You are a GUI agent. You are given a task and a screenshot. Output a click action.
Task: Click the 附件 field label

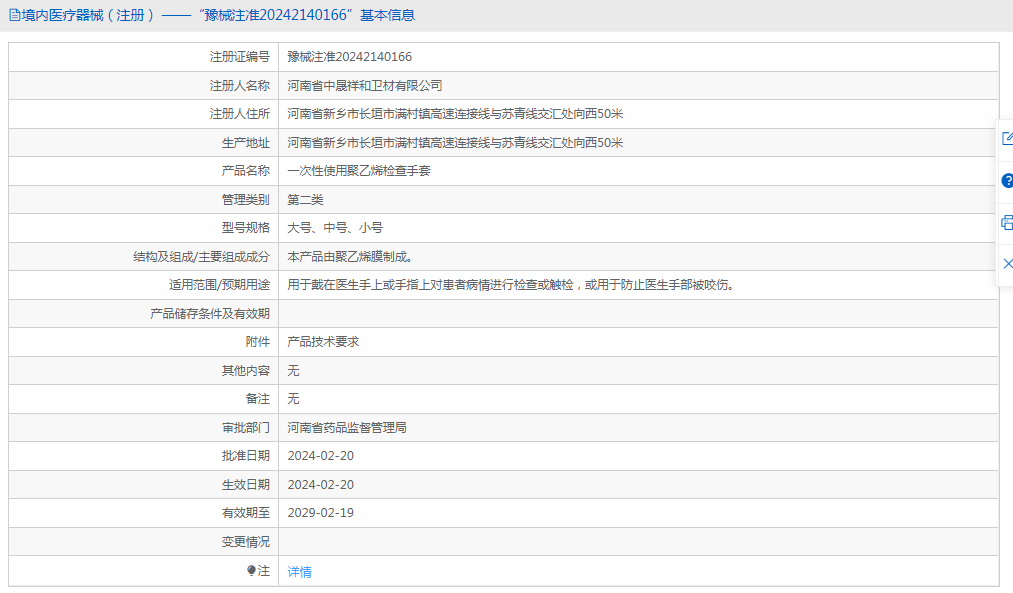(258, 342)
